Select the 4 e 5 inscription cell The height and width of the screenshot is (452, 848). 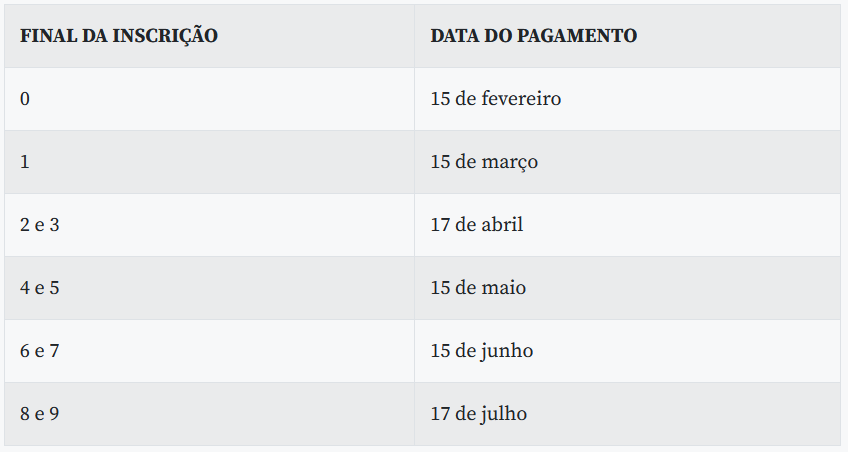209,288
